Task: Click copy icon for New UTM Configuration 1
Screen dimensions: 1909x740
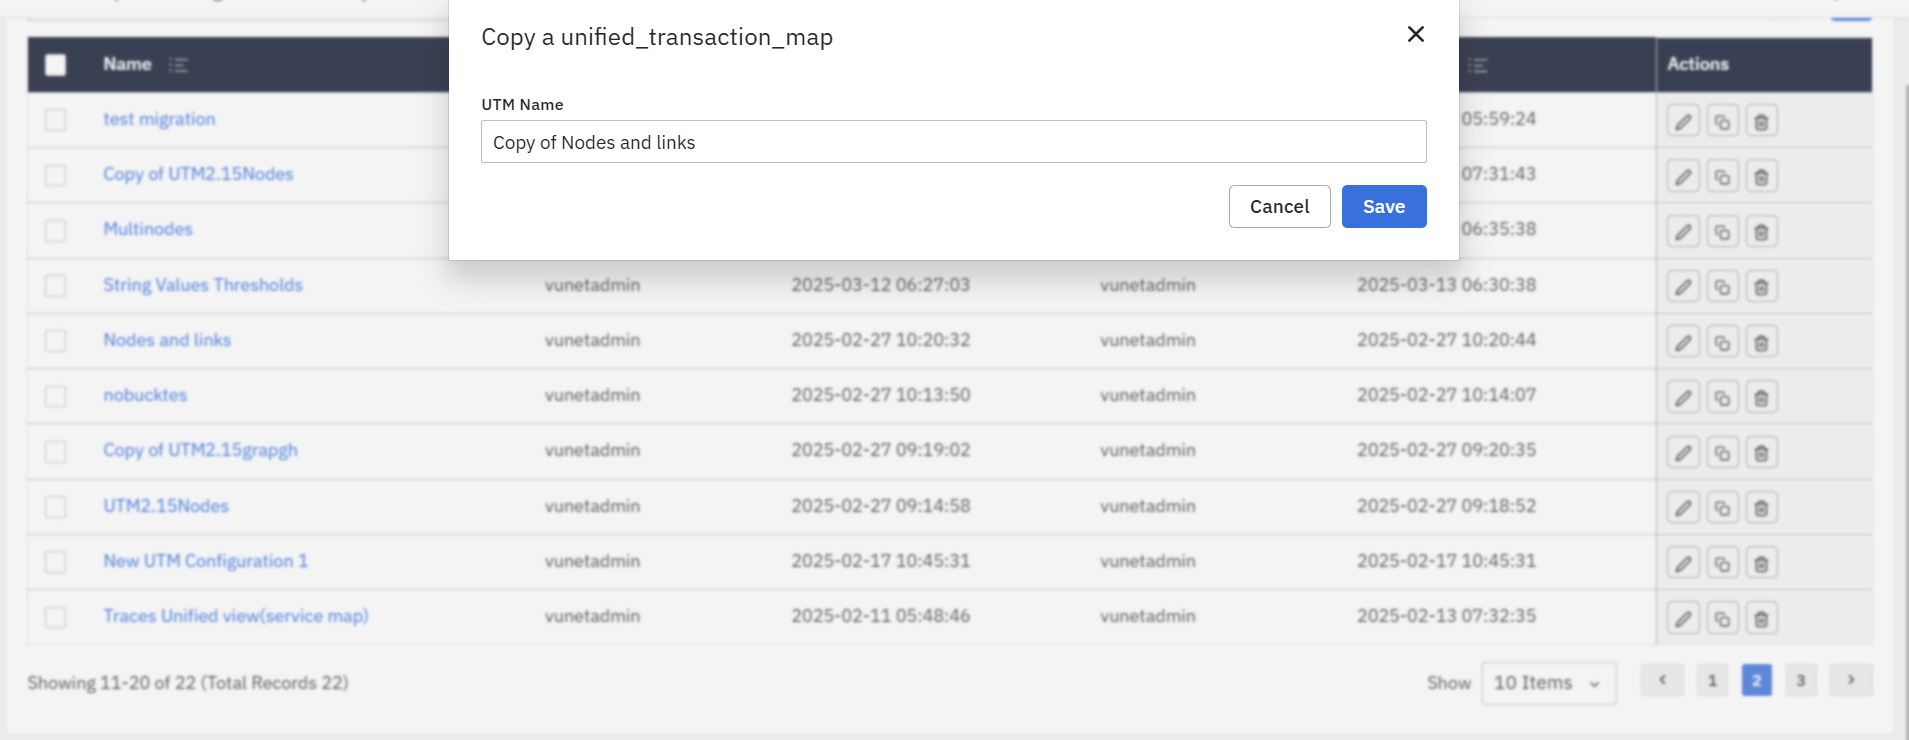Action: click(x=1722, y=564)
